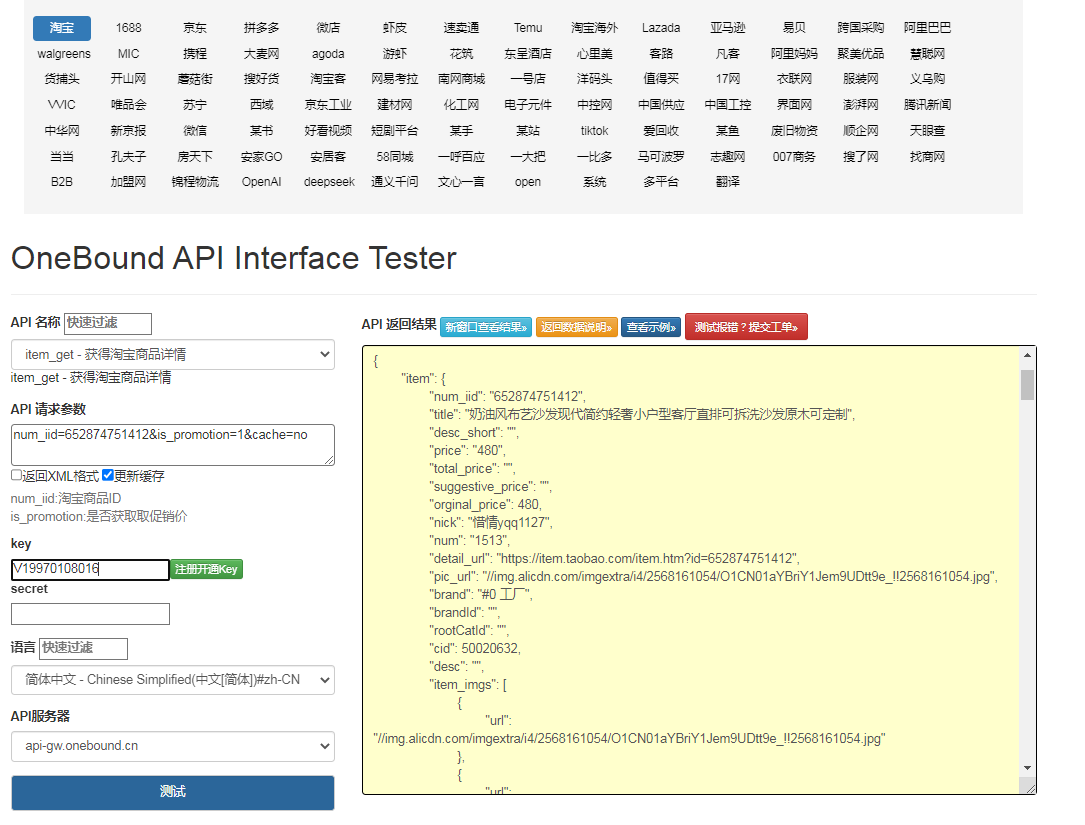This screenshot has height=825, width=1085.
Task: Open the 文心一言 platform link
Action: point(461,182)
